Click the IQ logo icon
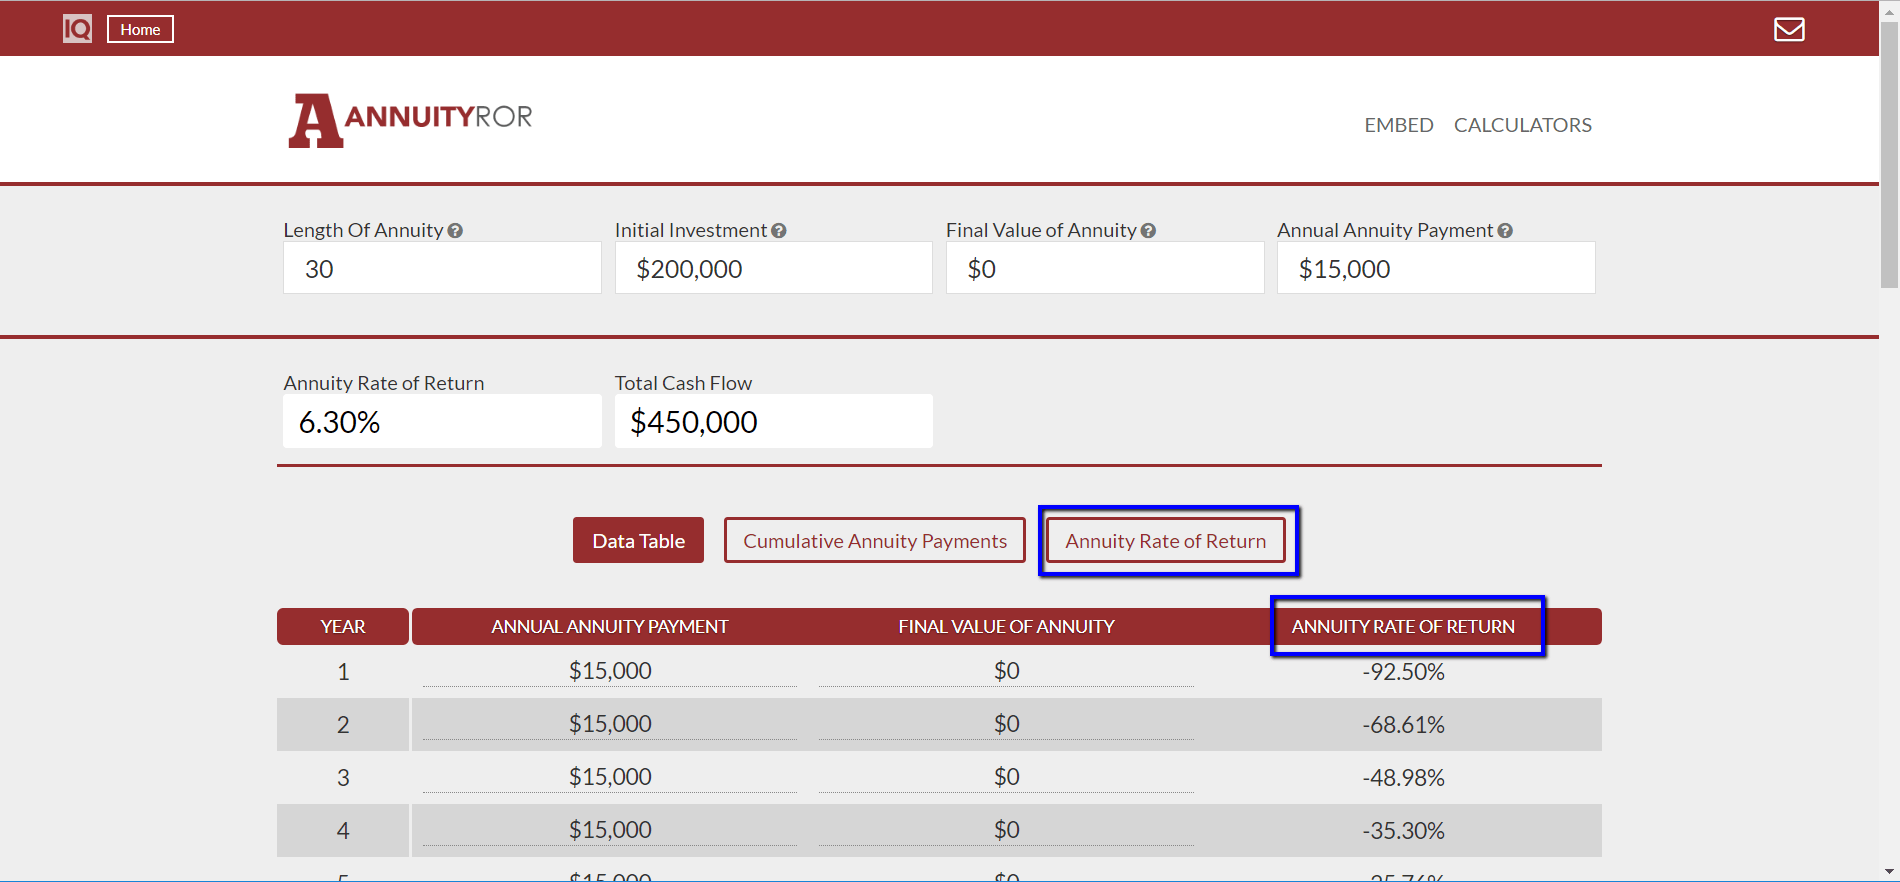The width and height of the screenshot is (1900, 882). click(x=77, y=29)
